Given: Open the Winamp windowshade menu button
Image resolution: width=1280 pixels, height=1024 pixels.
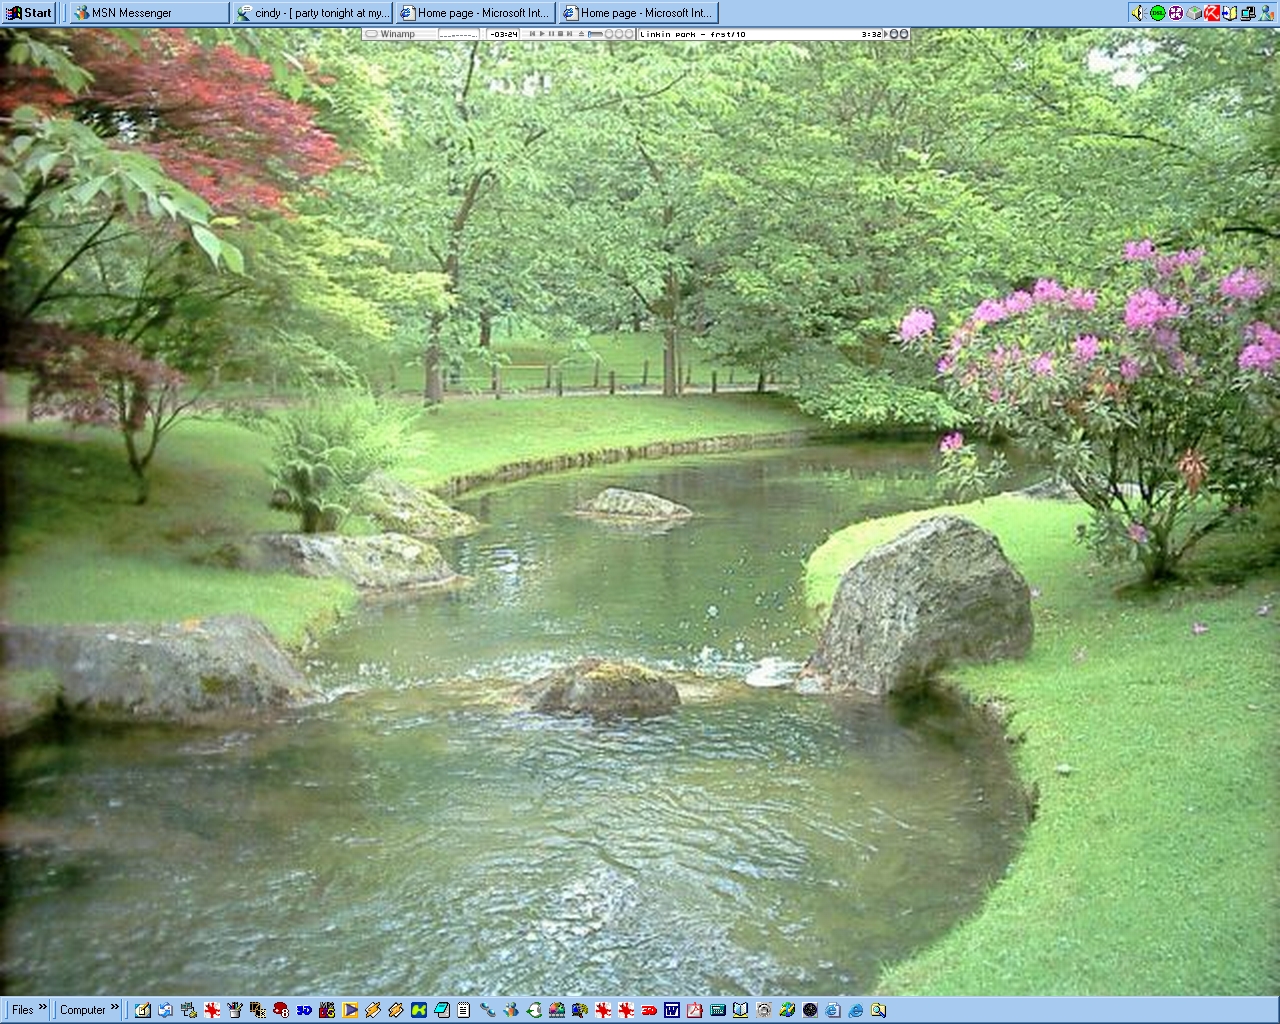Looking at the screenshot, I should click(371, 34).
